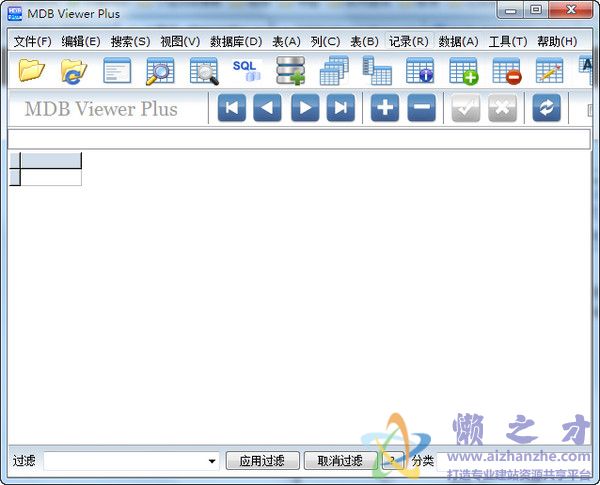Open the 帮助(H) menu
The image size is (600, 485).
click(557, 41)
